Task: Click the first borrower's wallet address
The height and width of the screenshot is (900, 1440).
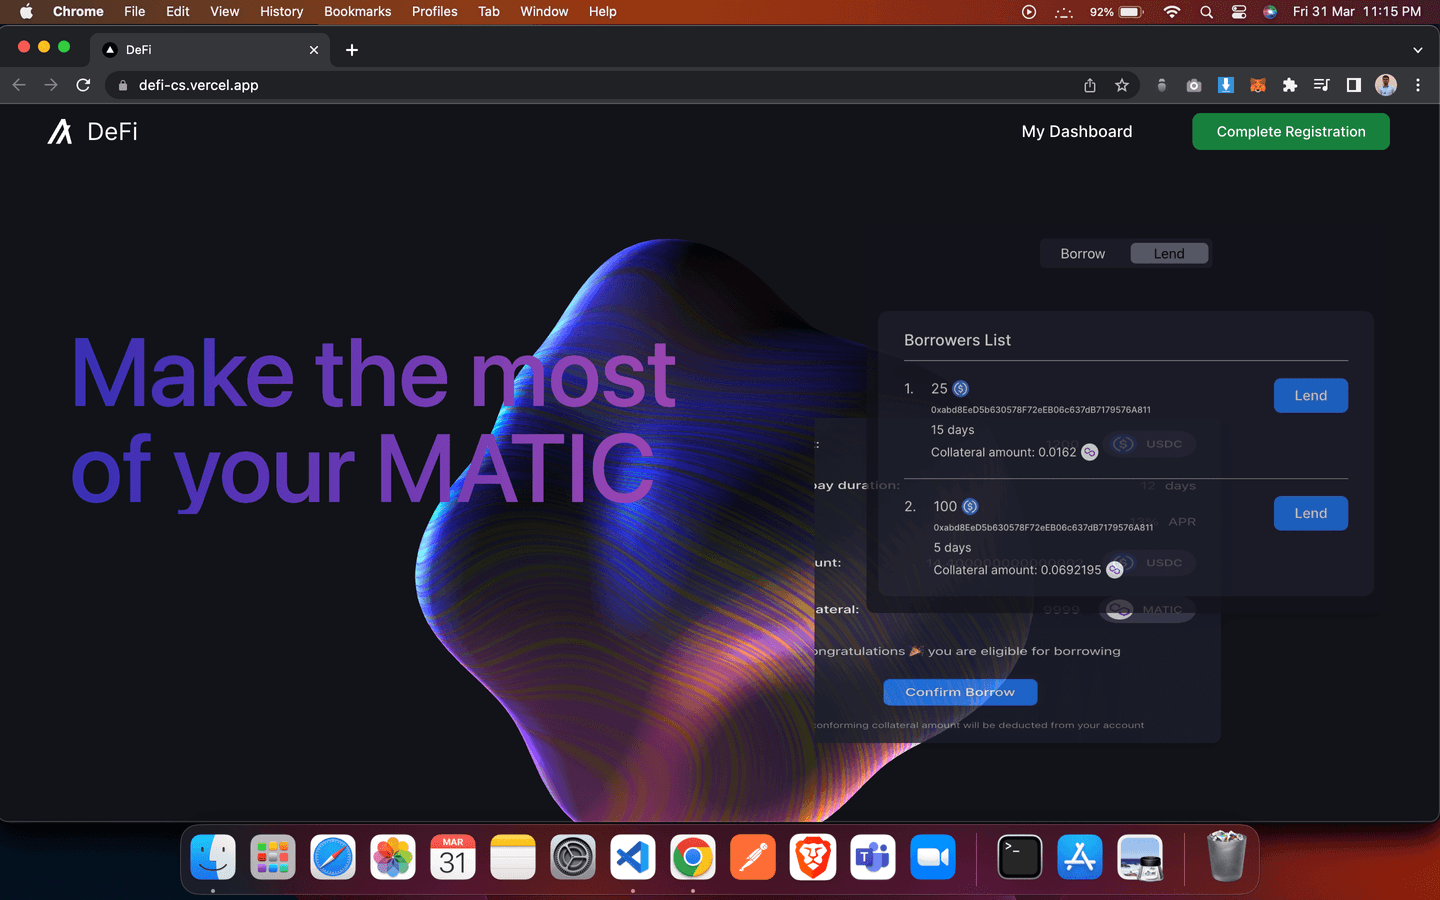Action: [x=1041, y=410]
